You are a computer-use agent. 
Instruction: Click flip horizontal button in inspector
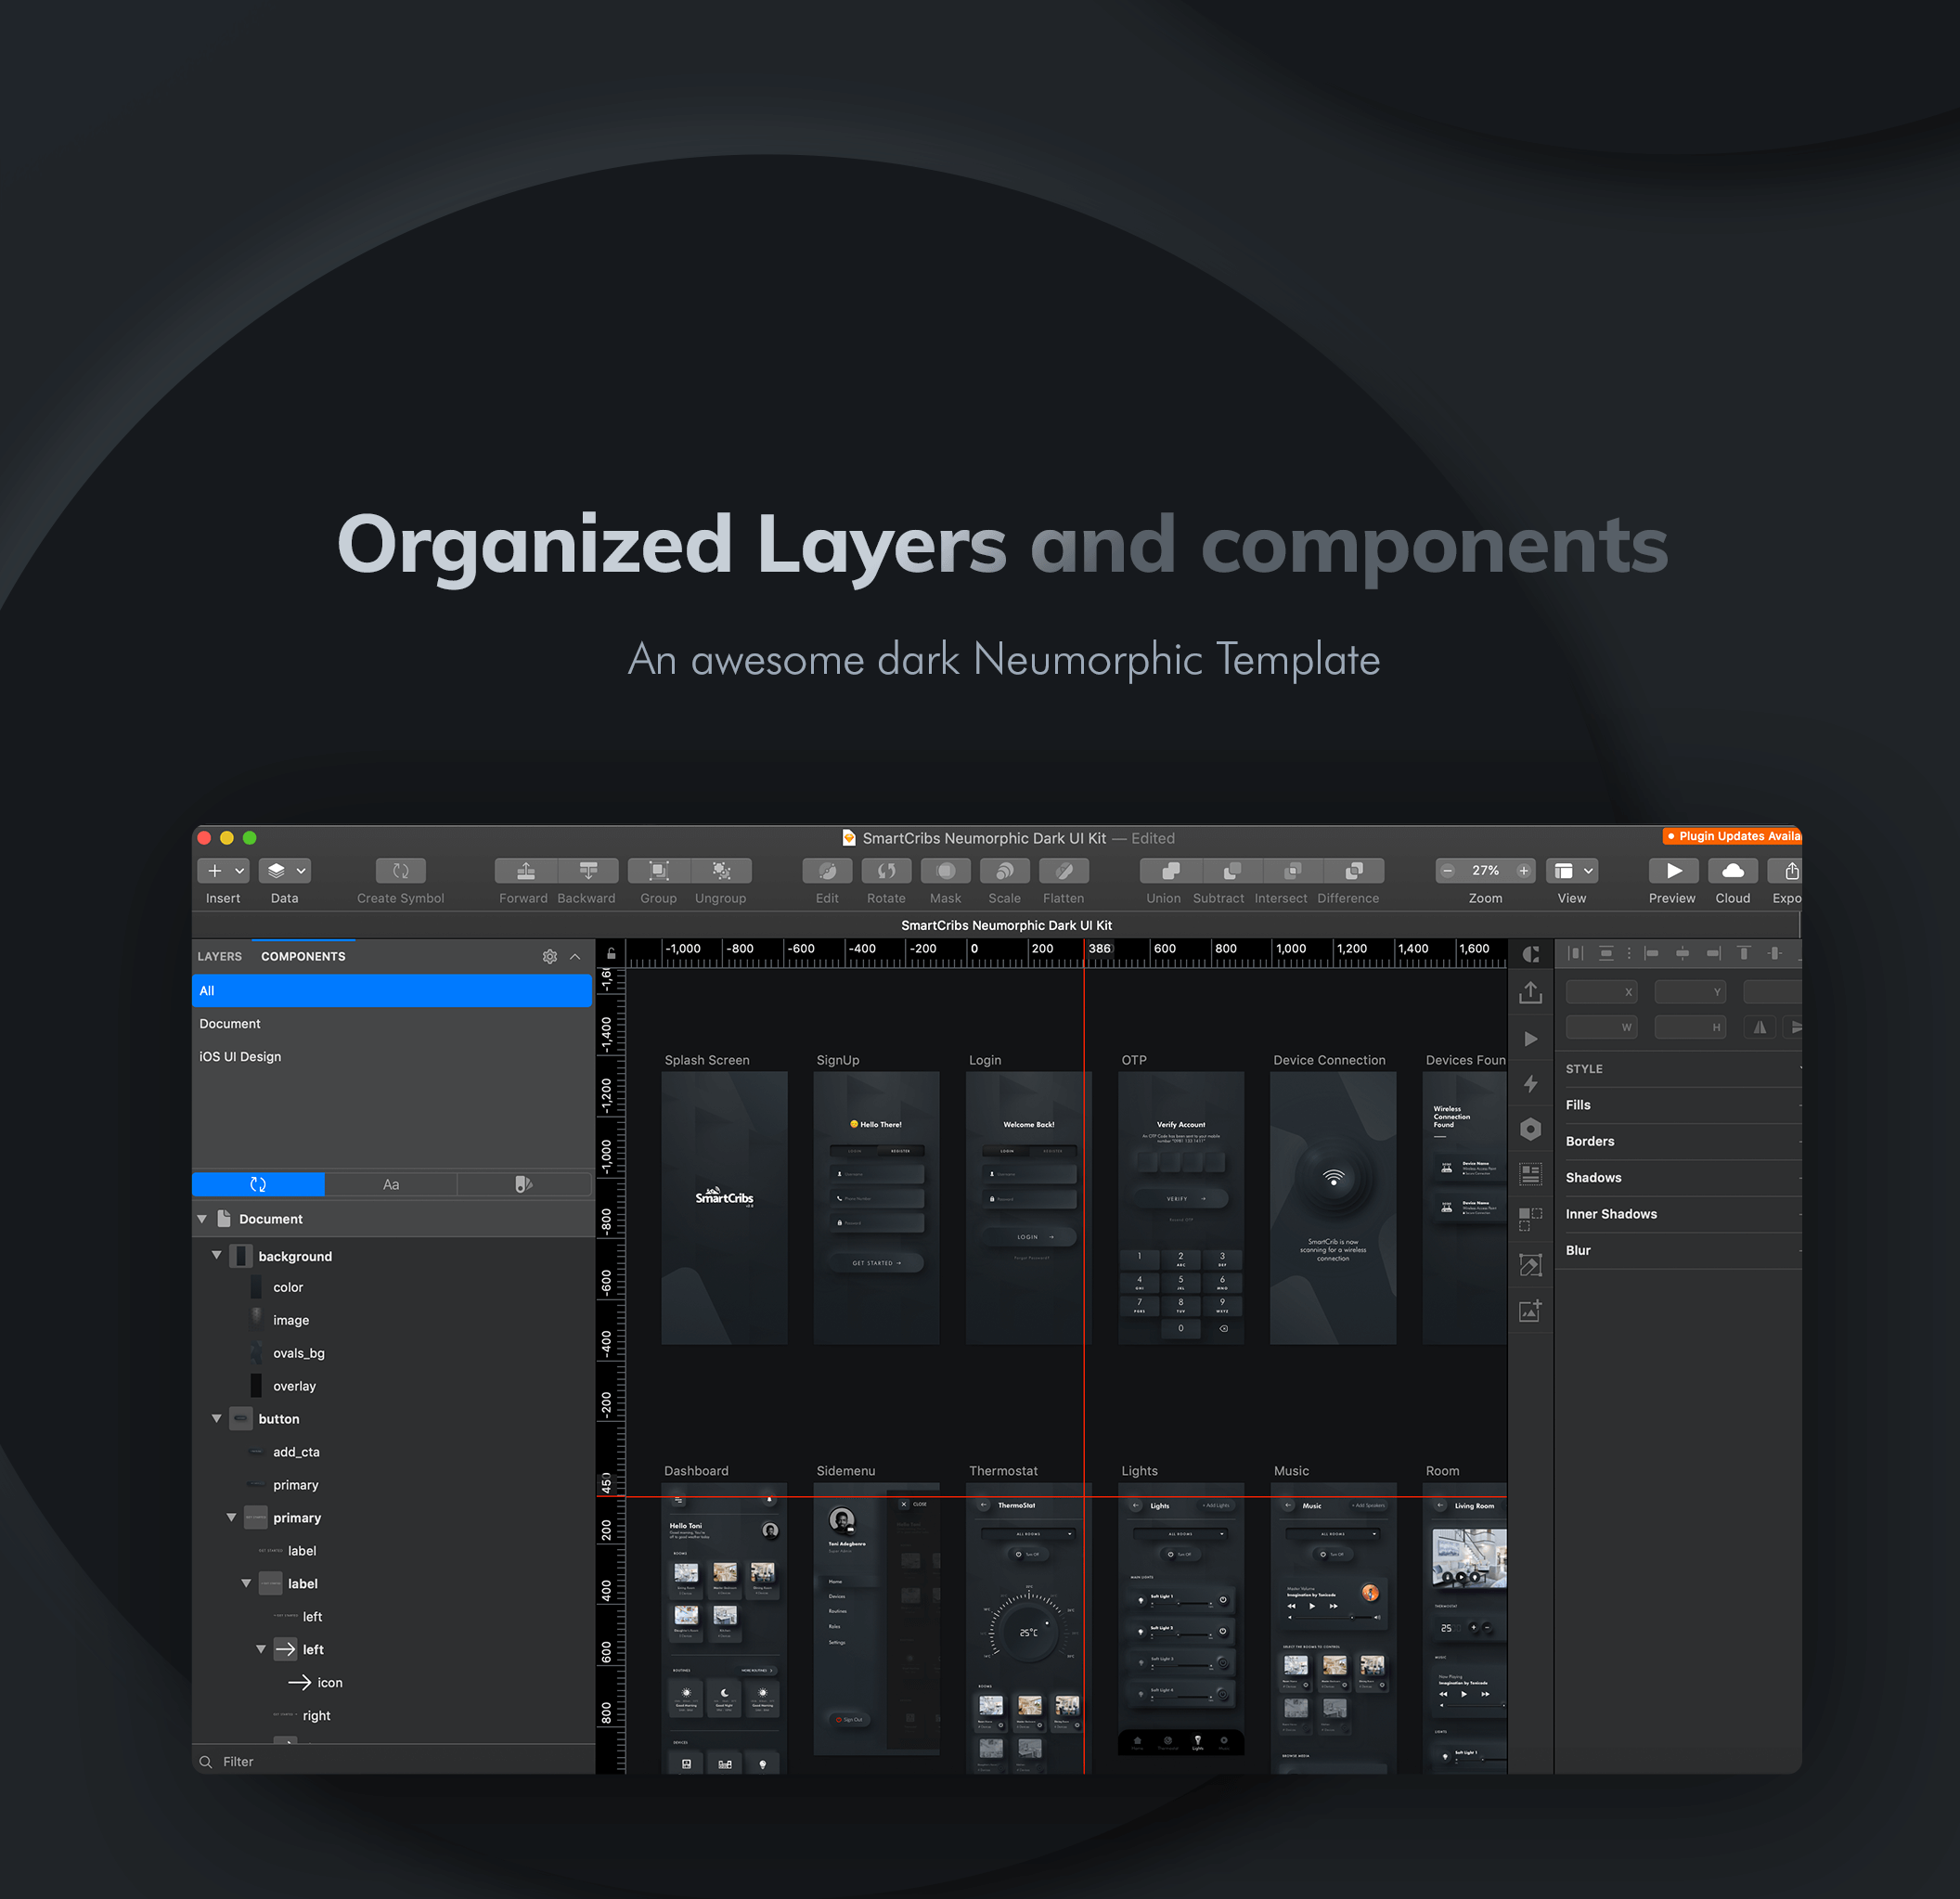click(x=1759, y=1027)
